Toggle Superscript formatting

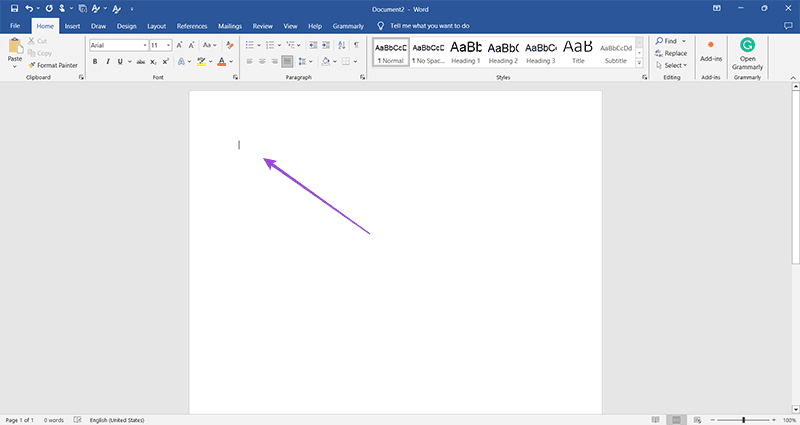[166, 62]
